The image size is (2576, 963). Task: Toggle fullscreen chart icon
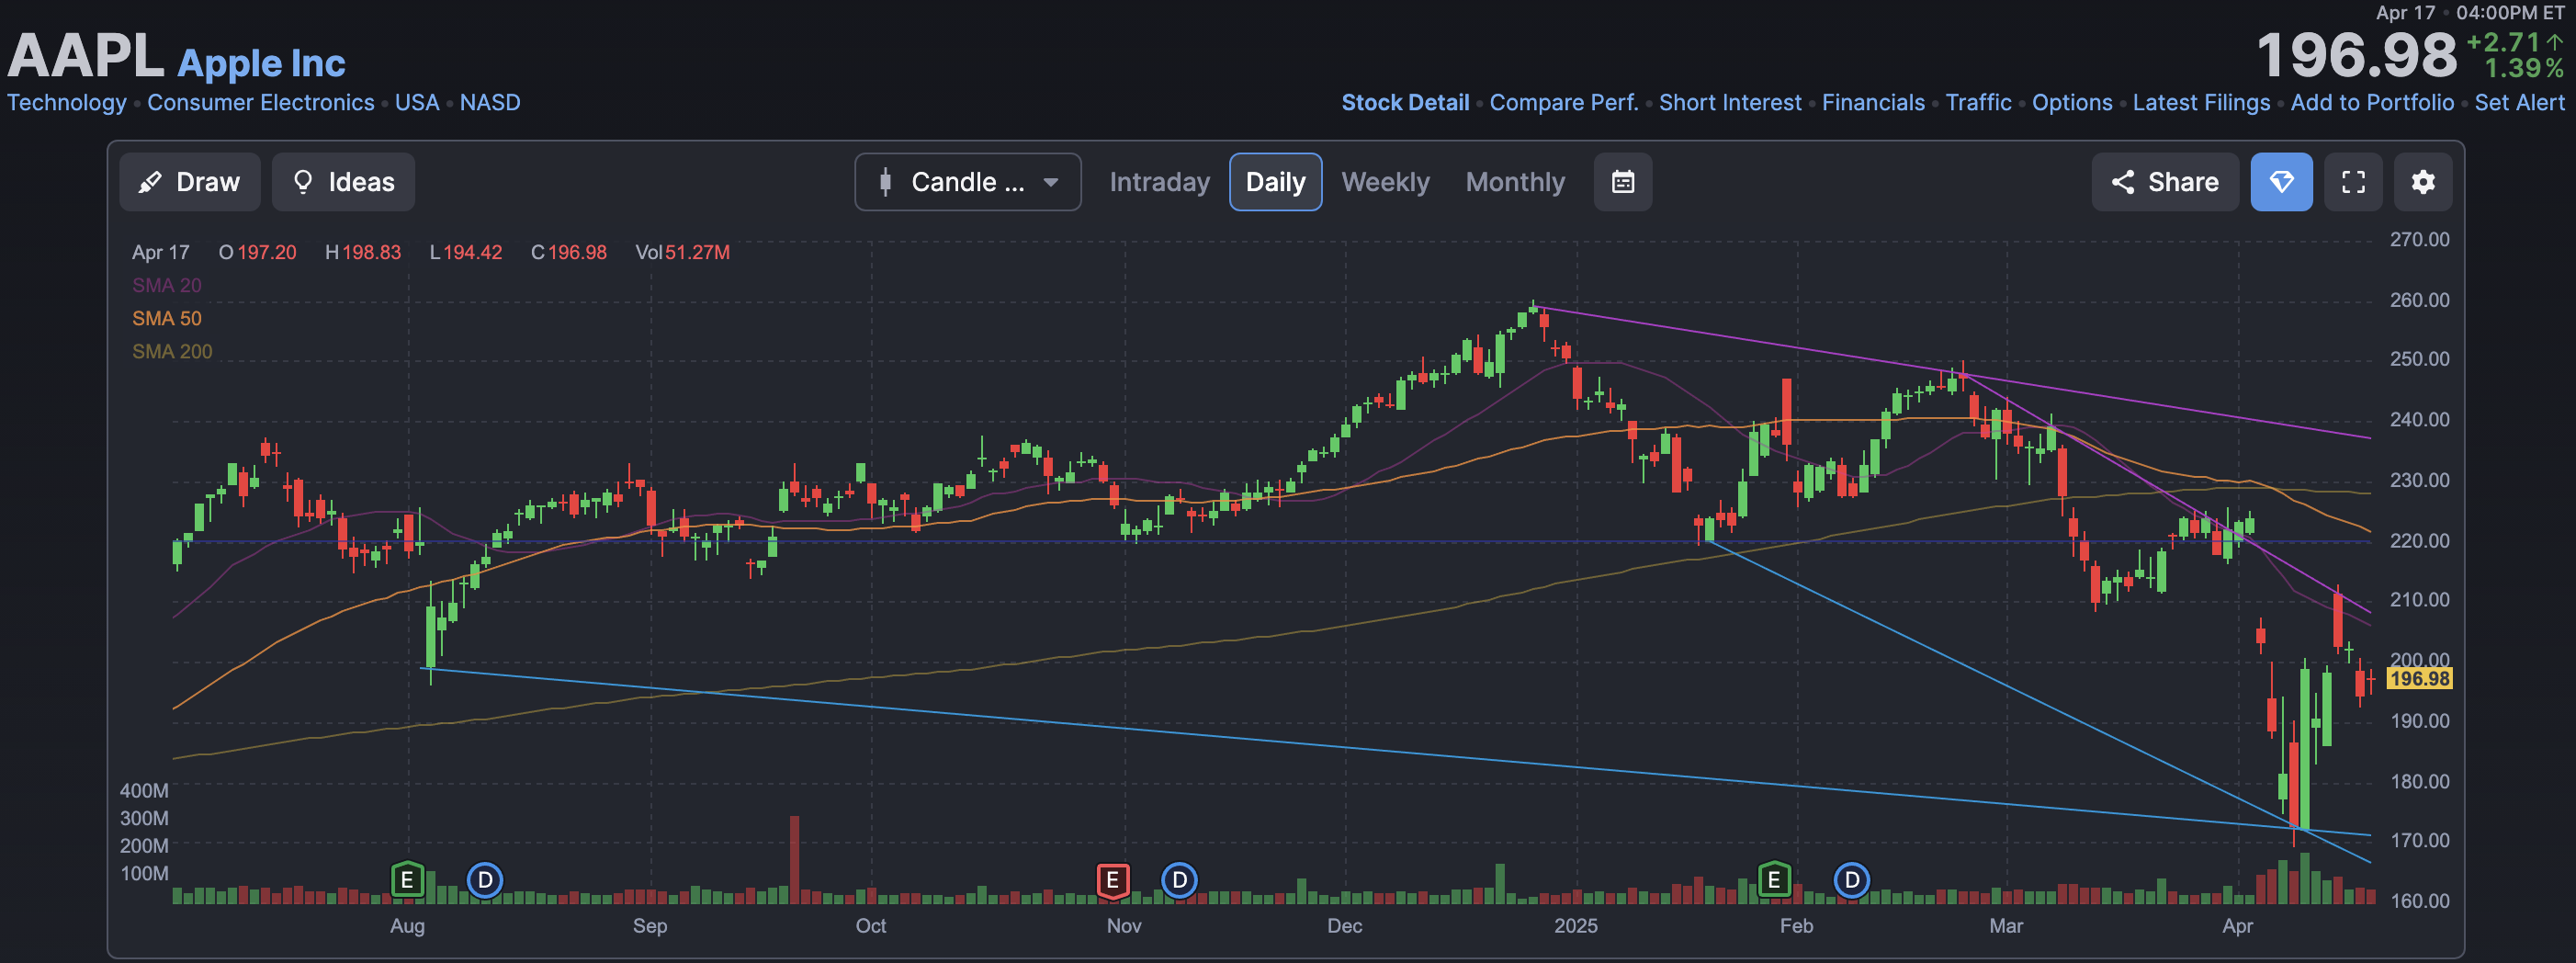(2353, 182)
